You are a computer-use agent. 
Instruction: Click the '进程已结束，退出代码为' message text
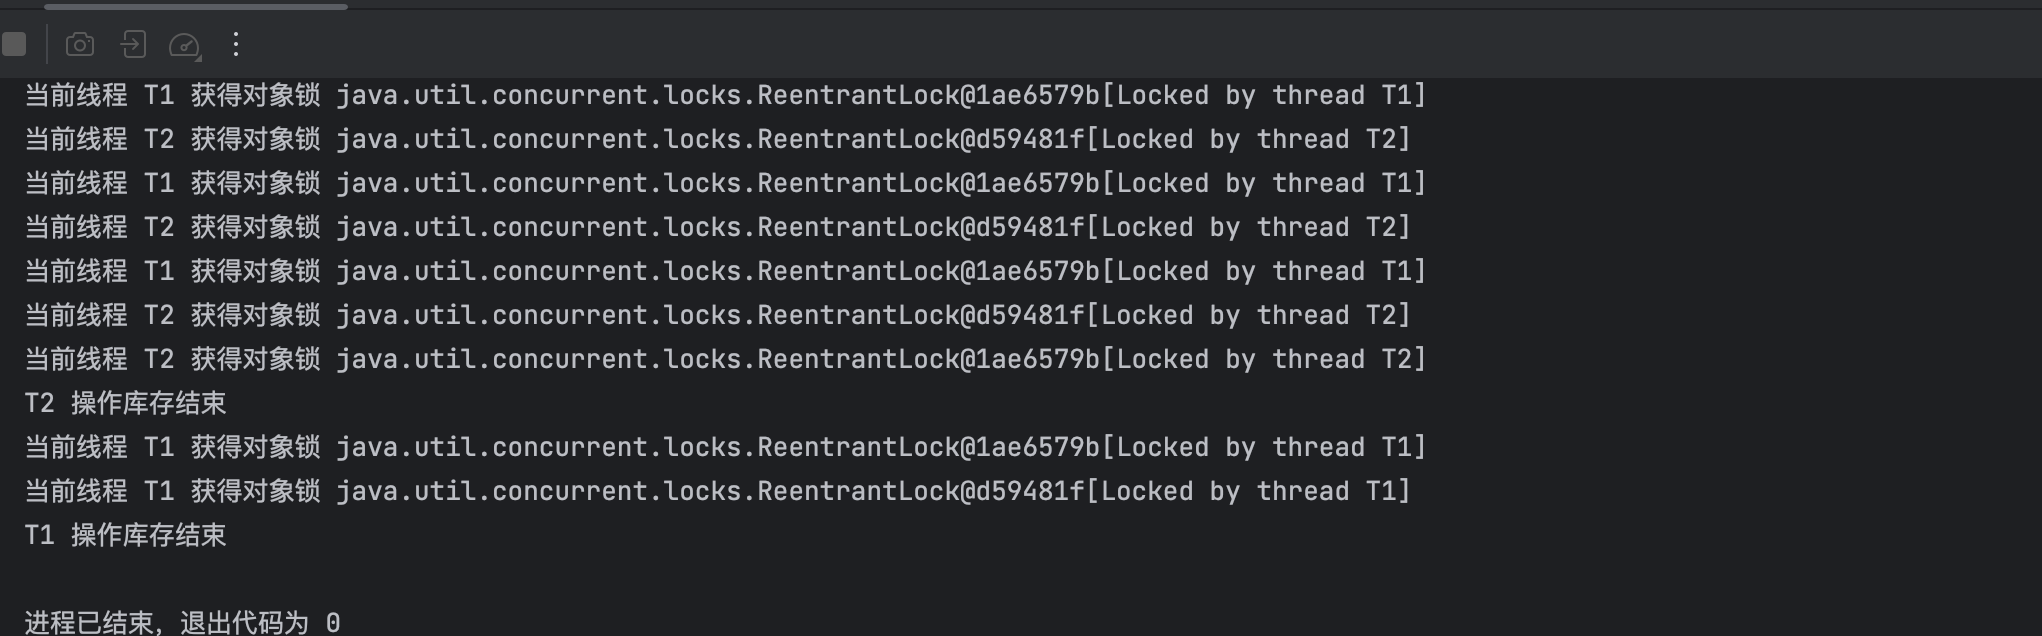pyautogui.click(x=166, y=623)
